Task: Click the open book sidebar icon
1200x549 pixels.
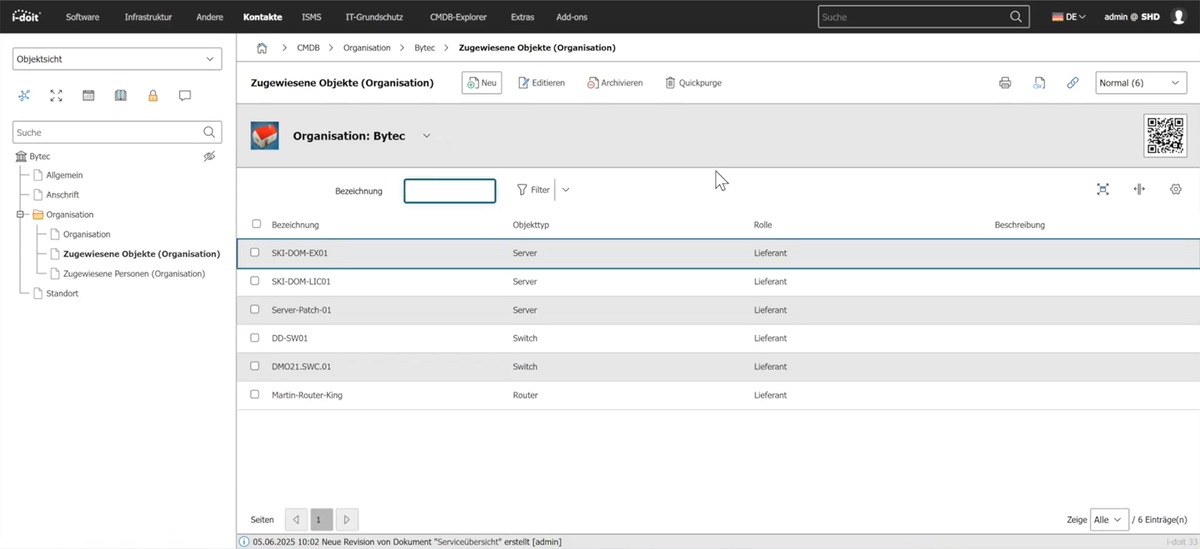Action: coord(121,95)
